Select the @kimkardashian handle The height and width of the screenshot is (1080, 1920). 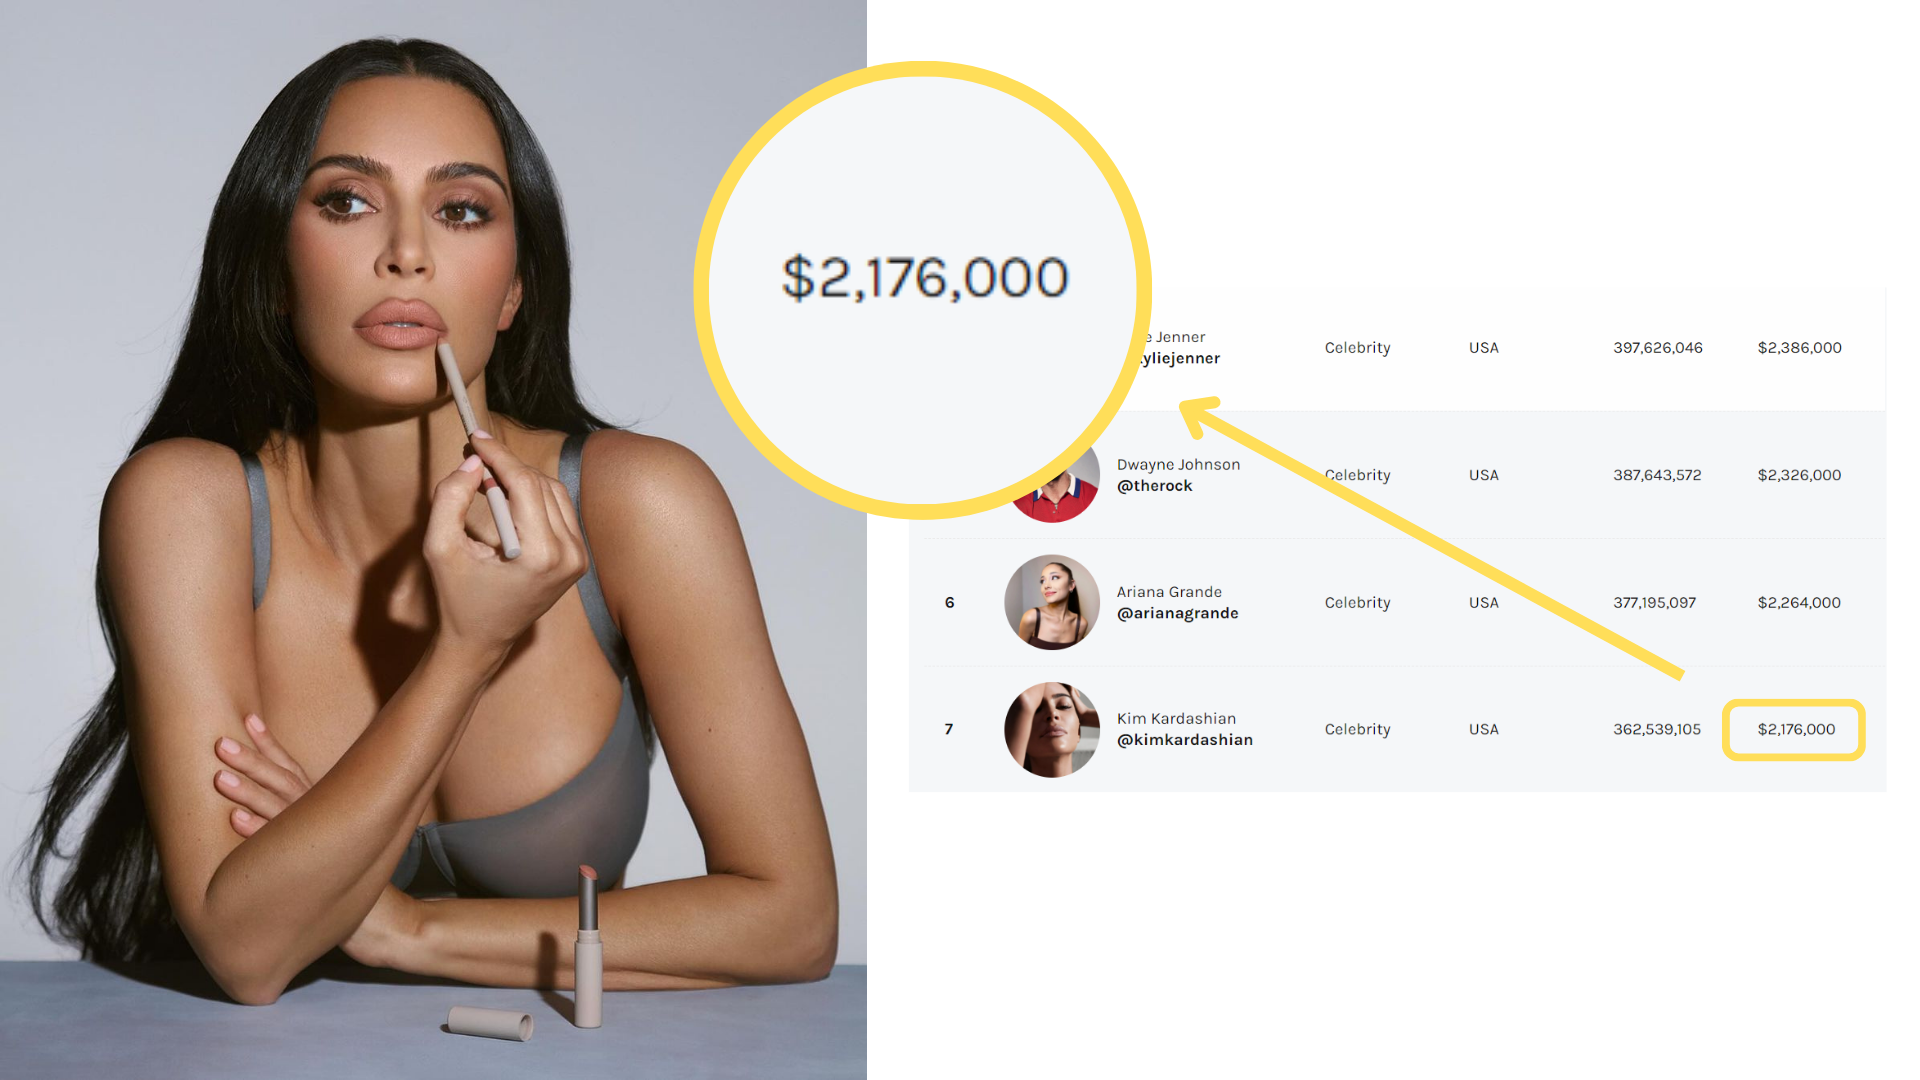(x=1184, y=740)
